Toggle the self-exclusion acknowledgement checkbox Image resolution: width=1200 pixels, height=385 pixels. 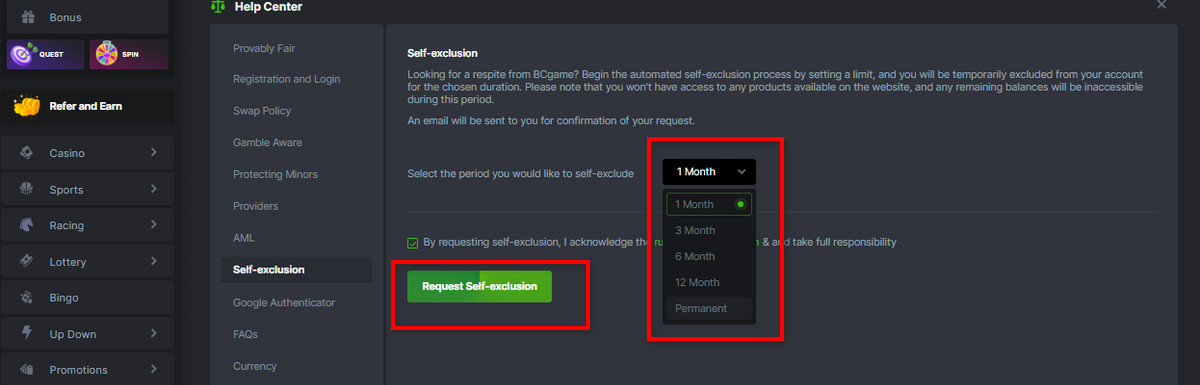coord(413,242)
